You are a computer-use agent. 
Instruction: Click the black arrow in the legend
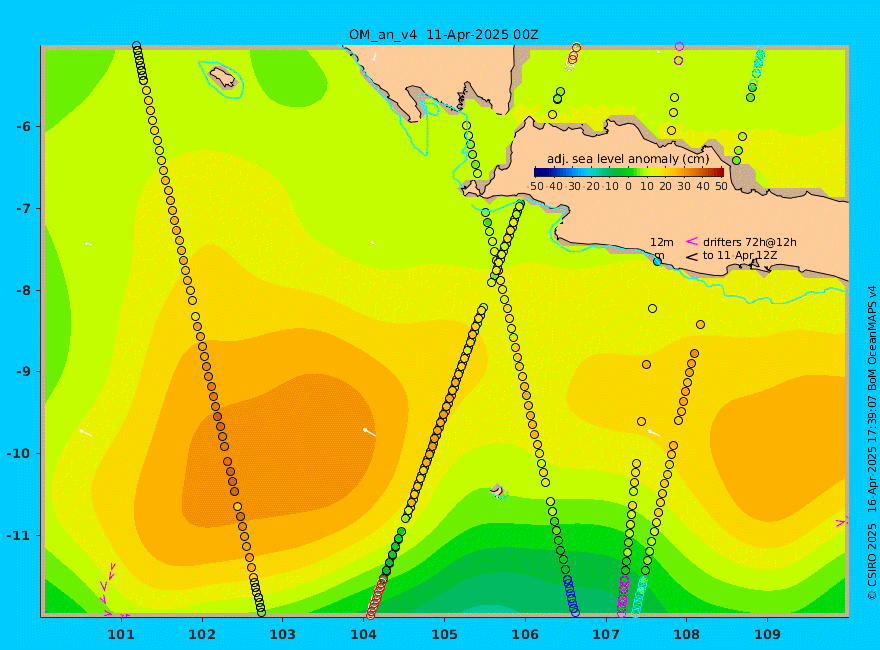tap(691, 257)
